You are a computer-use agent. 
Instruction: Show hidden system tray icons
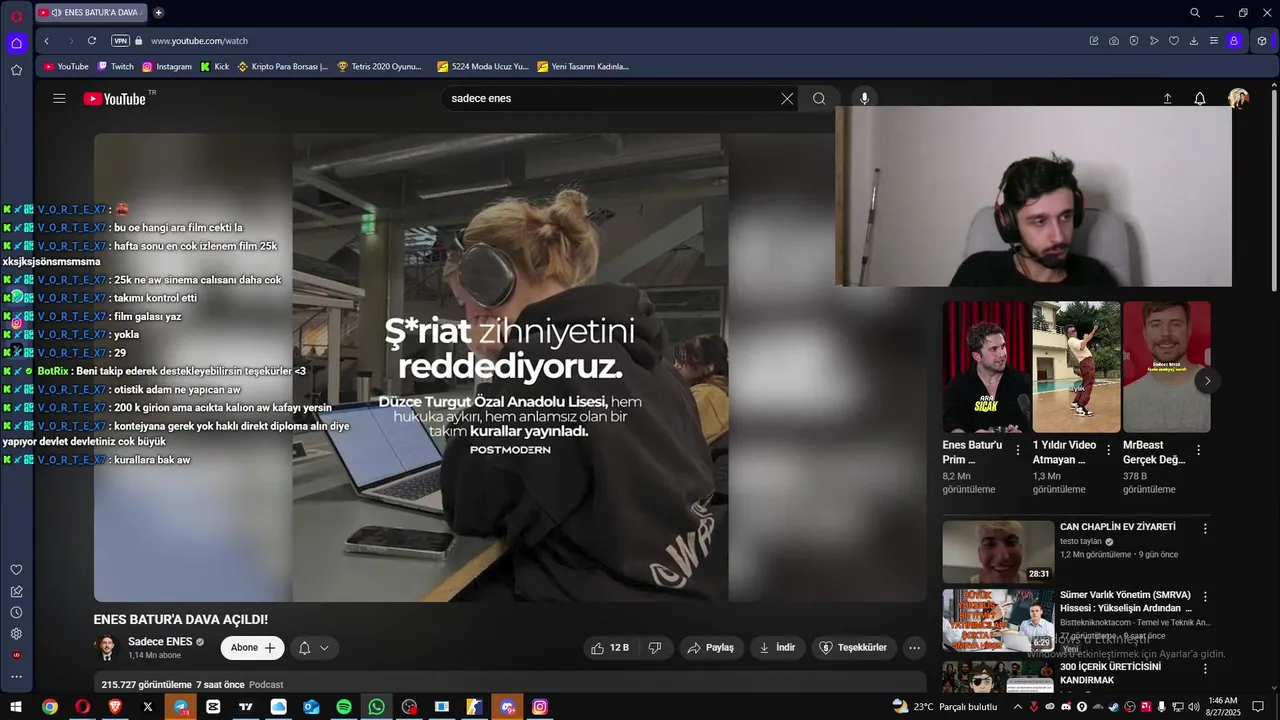pos(1018,707)
